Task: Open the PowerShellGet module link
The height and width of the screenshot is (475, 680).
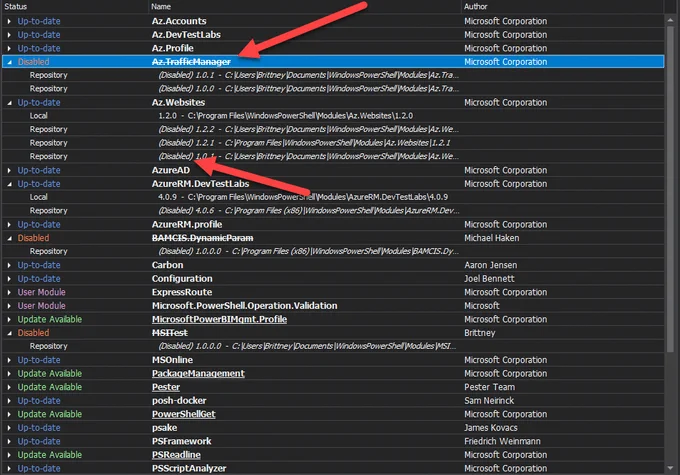Action: click(x=183, y=414)
